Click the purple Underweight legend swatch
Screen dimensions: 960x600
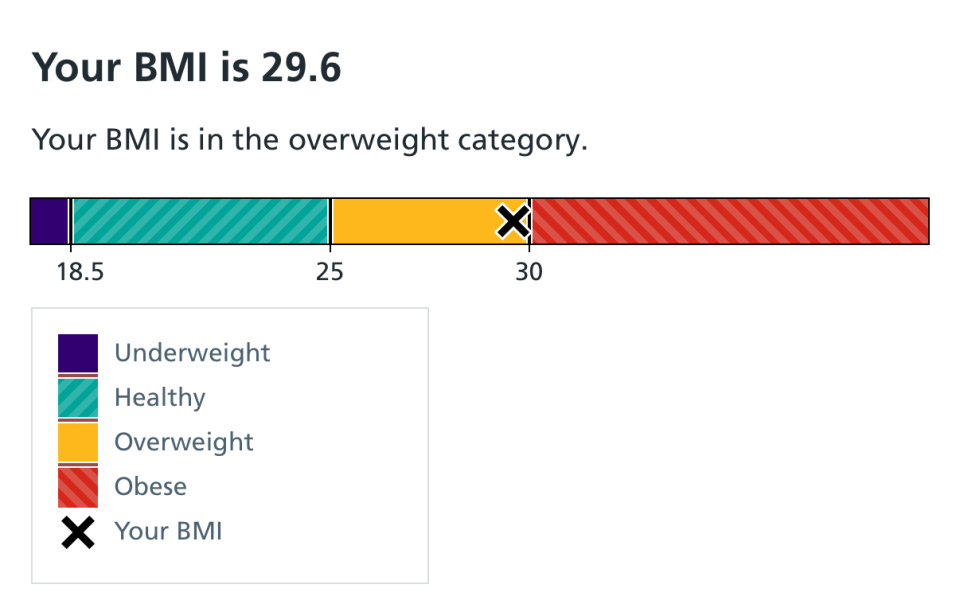[x=78, y=353]
